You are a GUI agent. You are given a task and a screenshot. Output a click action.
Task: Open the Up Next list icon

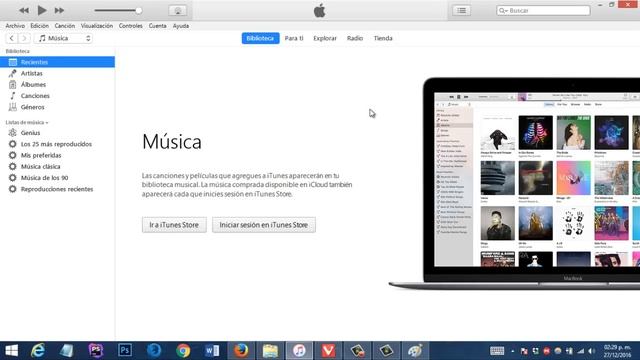[x=461, y=11]
